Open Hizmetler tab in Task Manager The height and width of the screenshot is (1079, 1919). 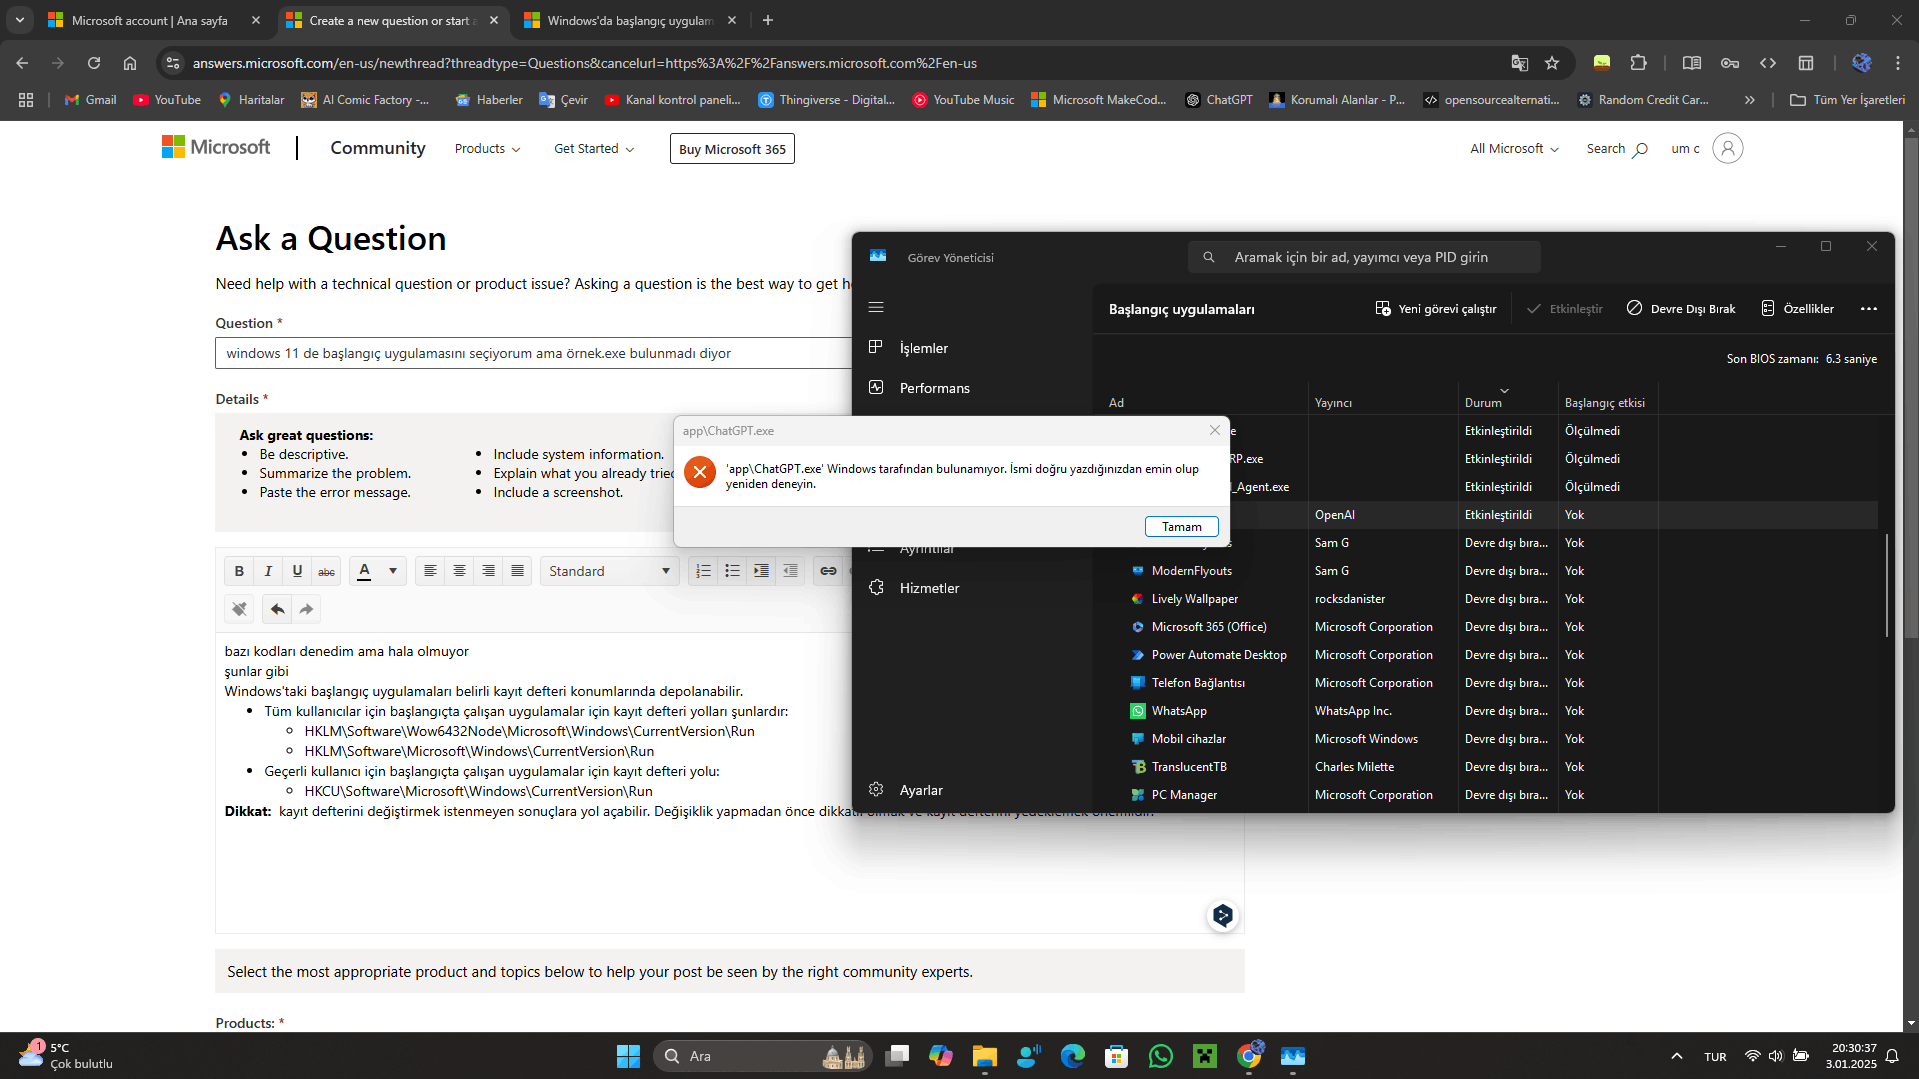point(973,588)
